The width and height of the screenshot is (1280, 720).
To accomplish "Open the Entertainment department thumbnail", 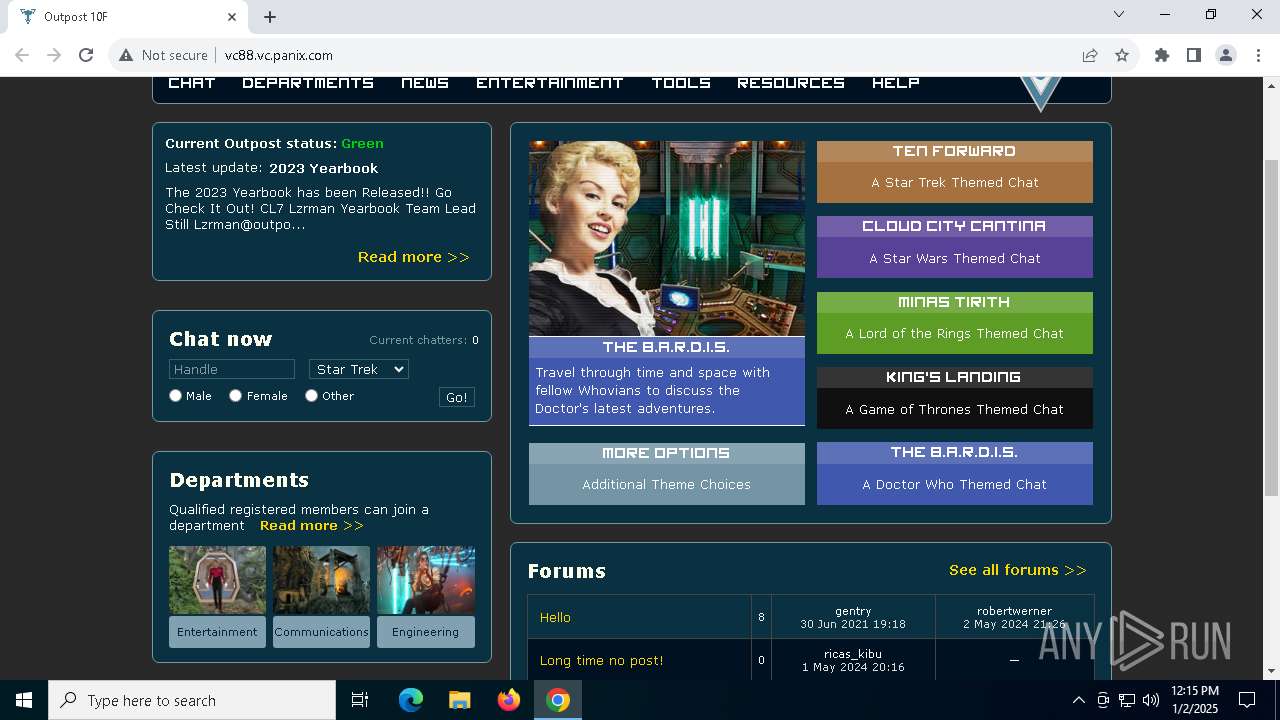I will pos(217,580).
